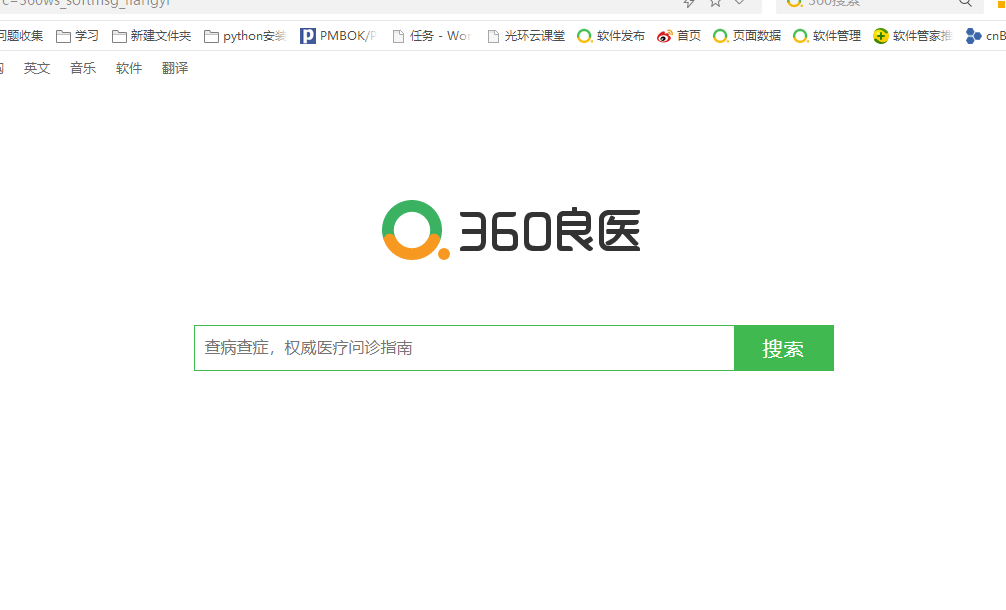
Task: Focus the medical search input field
Action: (464, 348)
